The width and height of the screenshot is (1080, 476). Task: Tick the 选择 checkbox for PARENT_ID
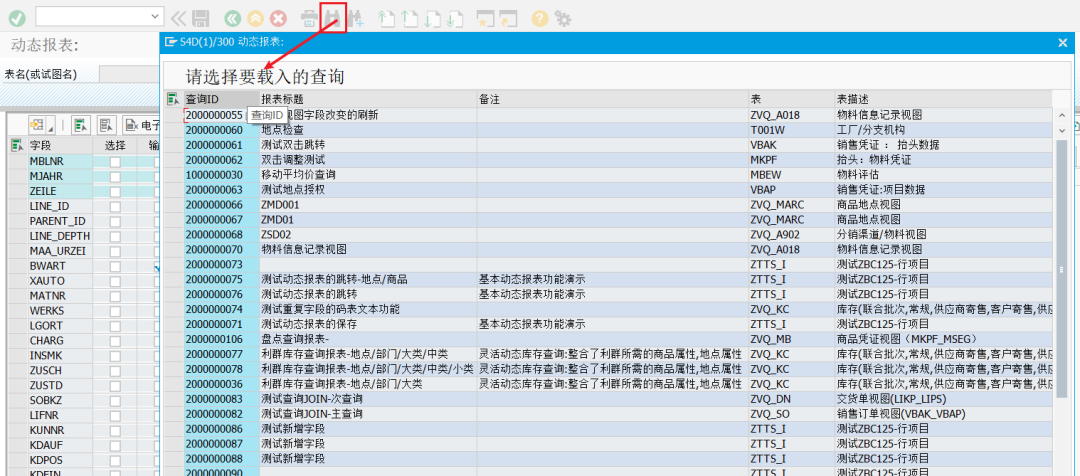click(115, 221)
